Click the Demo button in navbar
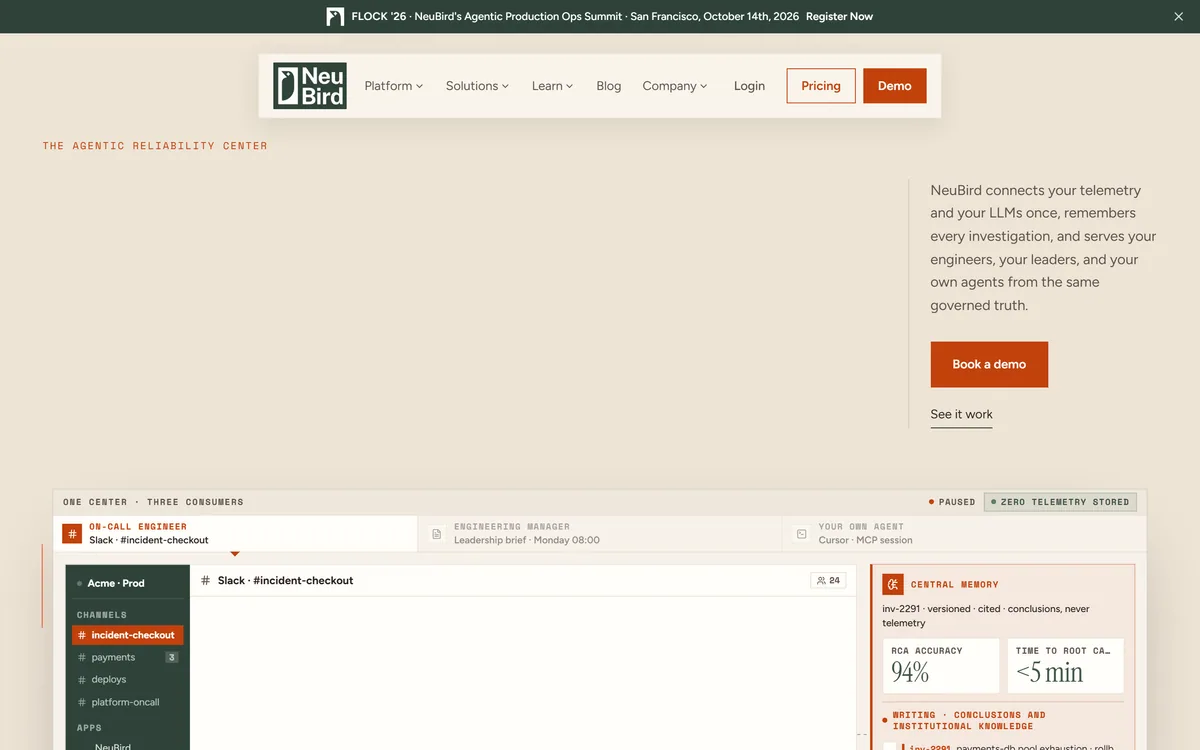This screenshot has width=1200, height=750. [x=895, y=86]
